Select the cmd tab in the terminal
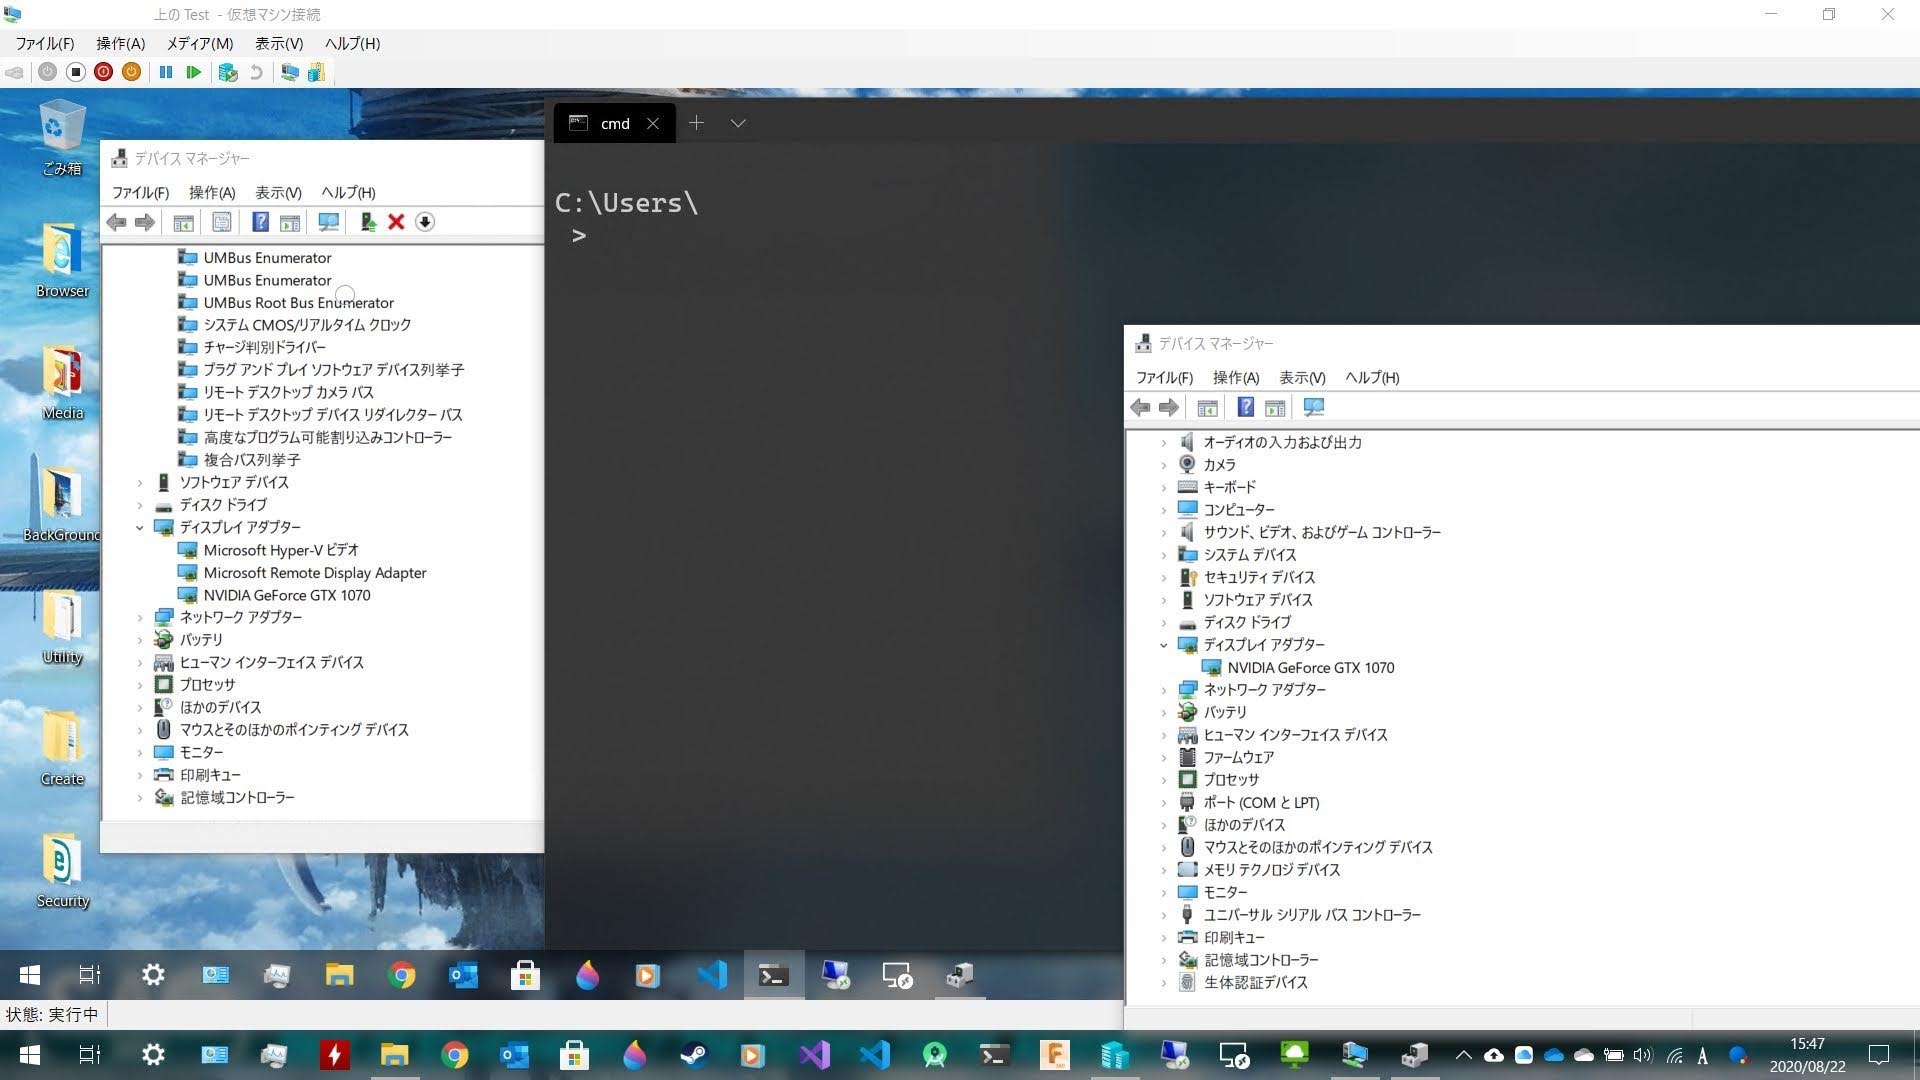The height and width of the screenshot is (1080, 1920). point(613,122)
